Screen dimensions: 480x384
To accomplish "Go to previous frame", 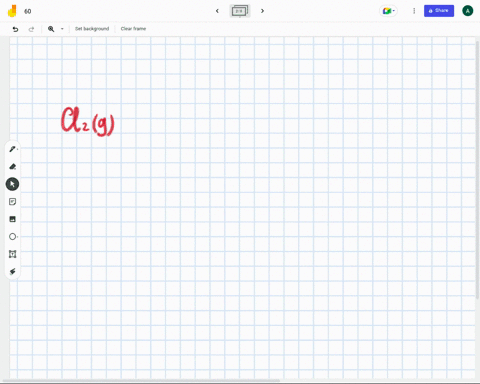I will click(217, 11).
